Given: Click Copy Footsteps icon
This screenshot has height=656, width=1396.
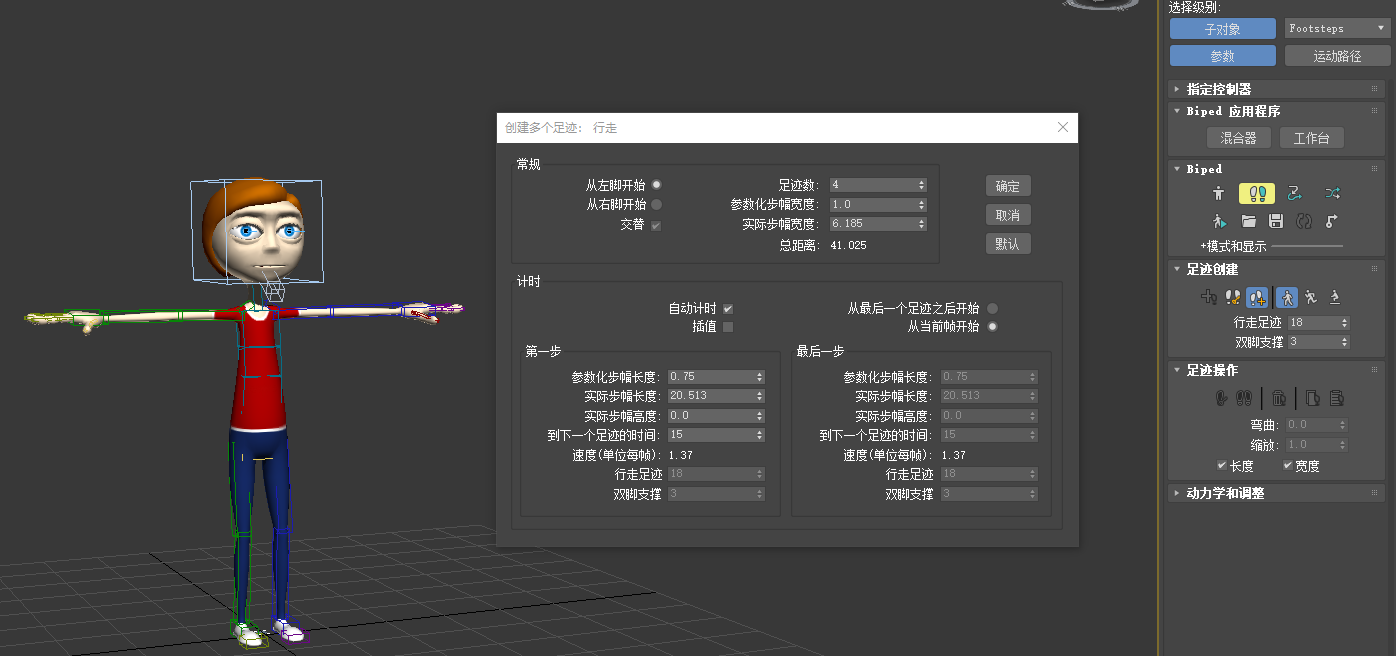Looking at the screenshot, I should coord(1312,398).
